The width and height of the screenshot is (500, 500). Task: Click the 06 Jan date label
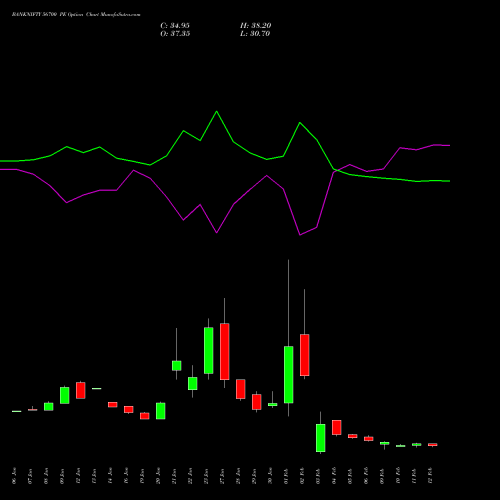pyautogui.click(x=14, y=476)
